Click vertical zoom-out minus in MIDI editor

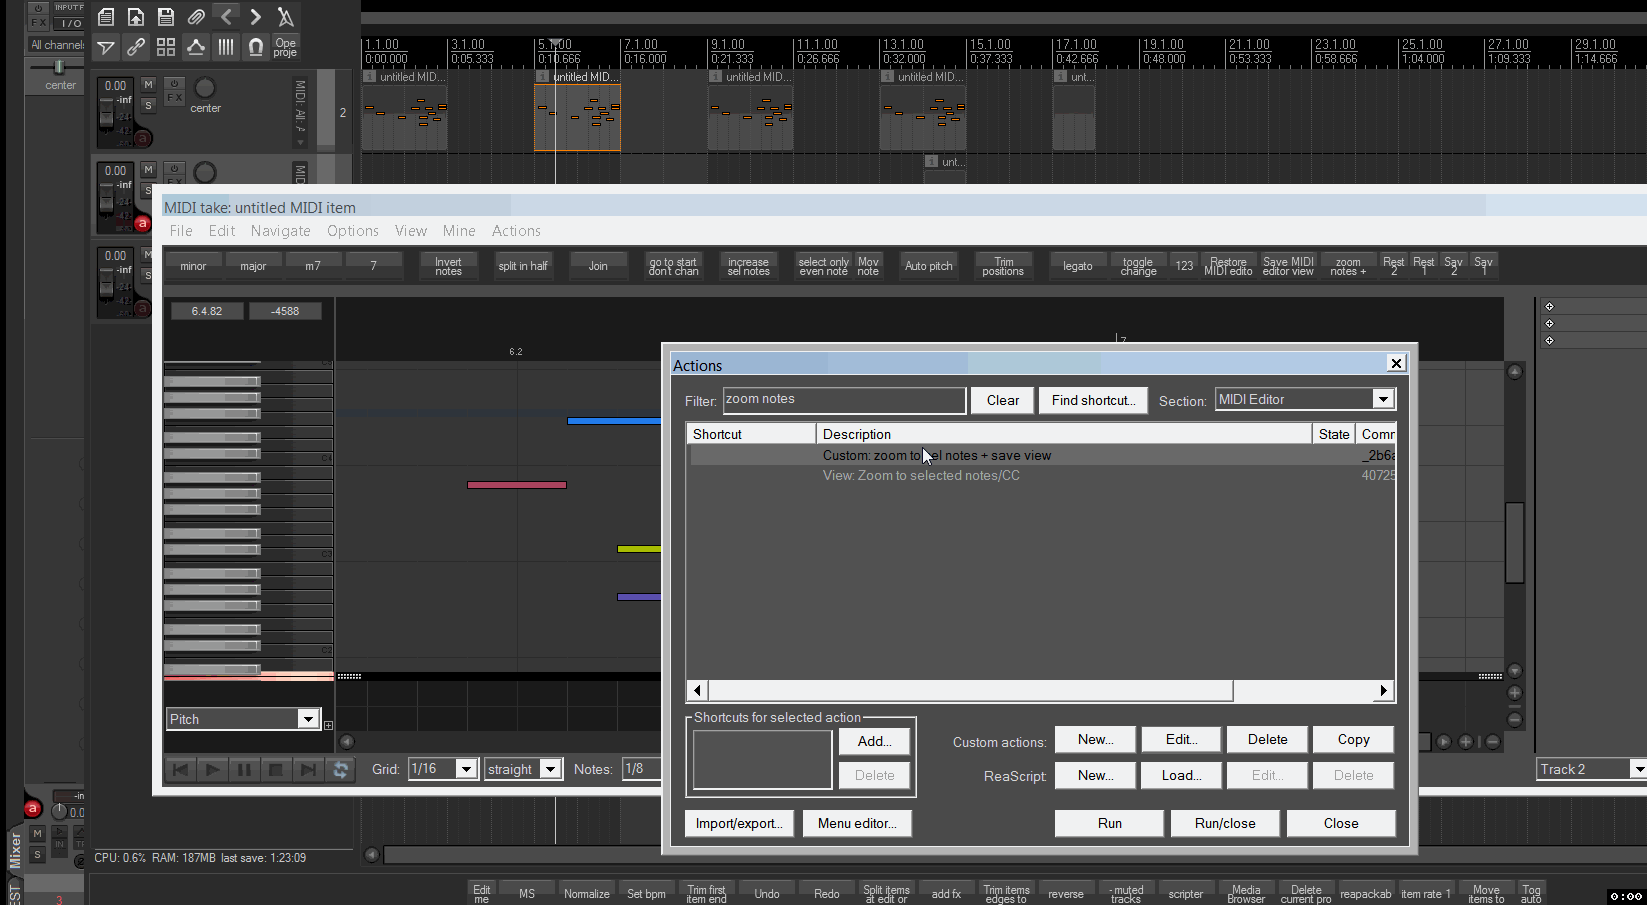point(1515,719)
